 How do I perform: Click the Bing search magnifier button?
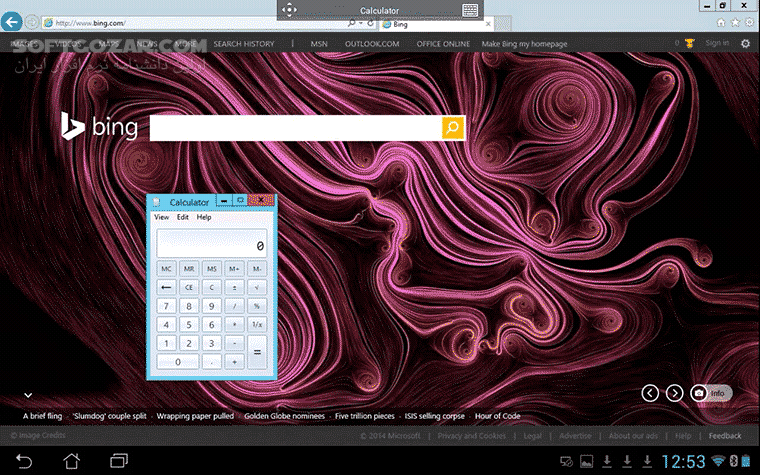[x=453, y=128]
